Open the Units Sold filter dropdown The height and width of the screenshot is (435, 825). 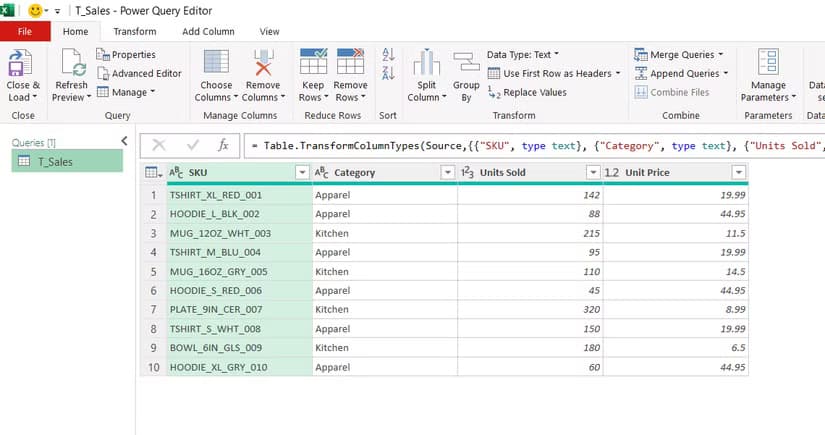point(593,173)
